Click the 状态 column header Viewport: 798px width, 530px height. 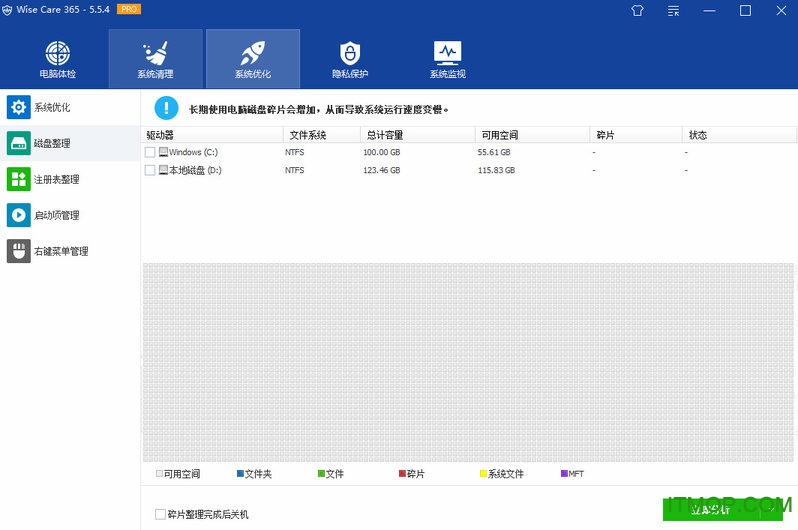click(739, 135)
